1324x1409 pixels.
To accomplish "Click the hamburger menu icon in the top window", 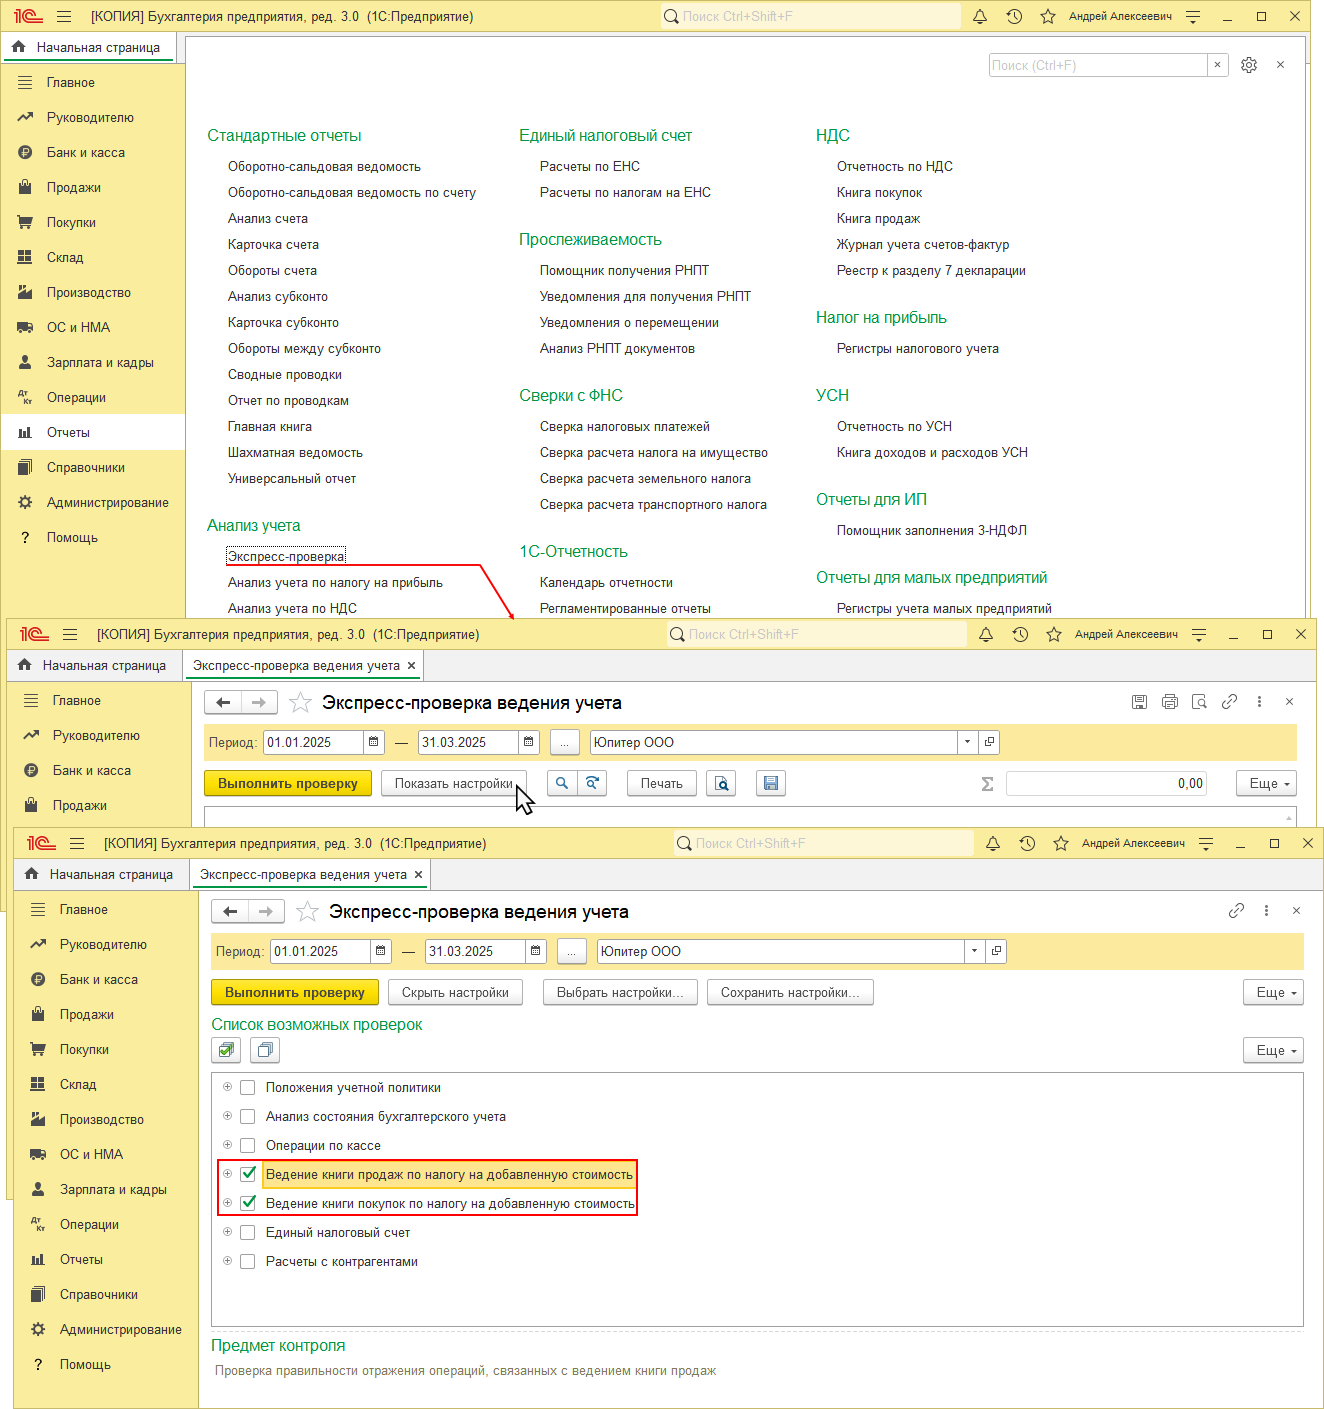I will tap(64, 17).
